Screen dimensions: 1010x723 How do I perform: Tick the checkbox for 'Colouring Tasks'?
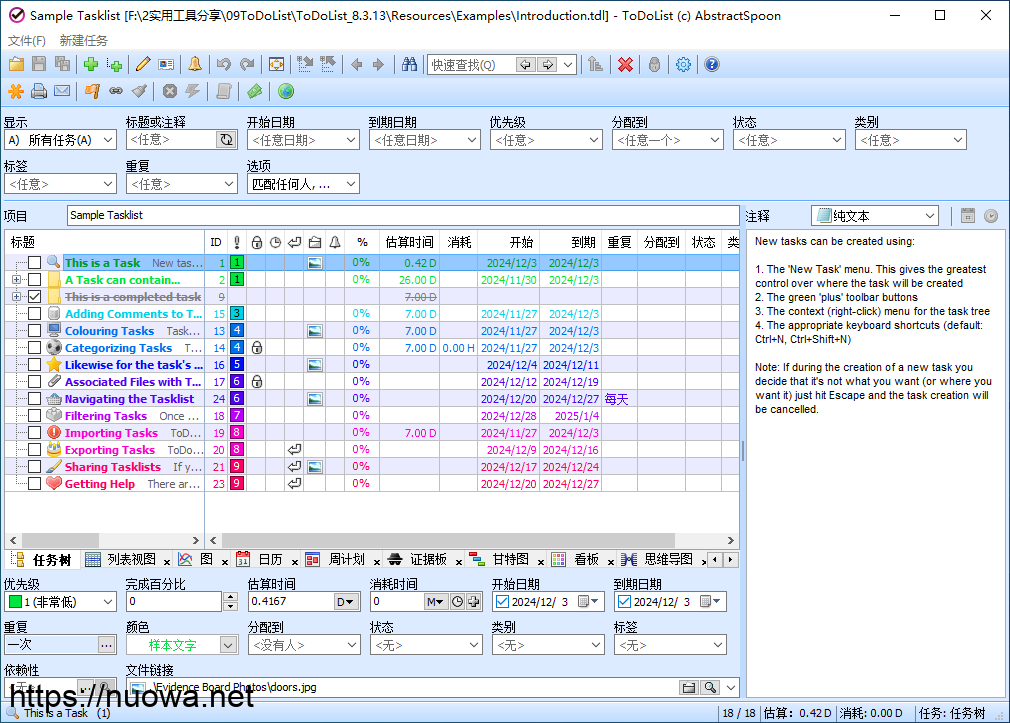[x=35, y=331]
